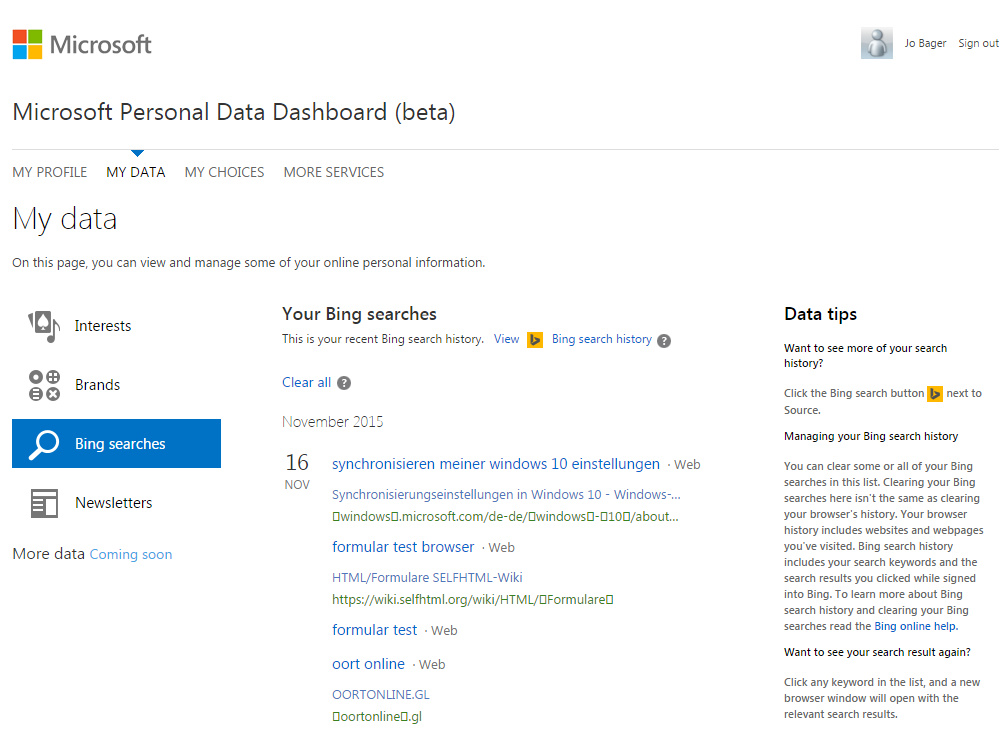
Task: Click the orange Bing icon beside View
Action: pyautogui.click(x=535, y=340)
